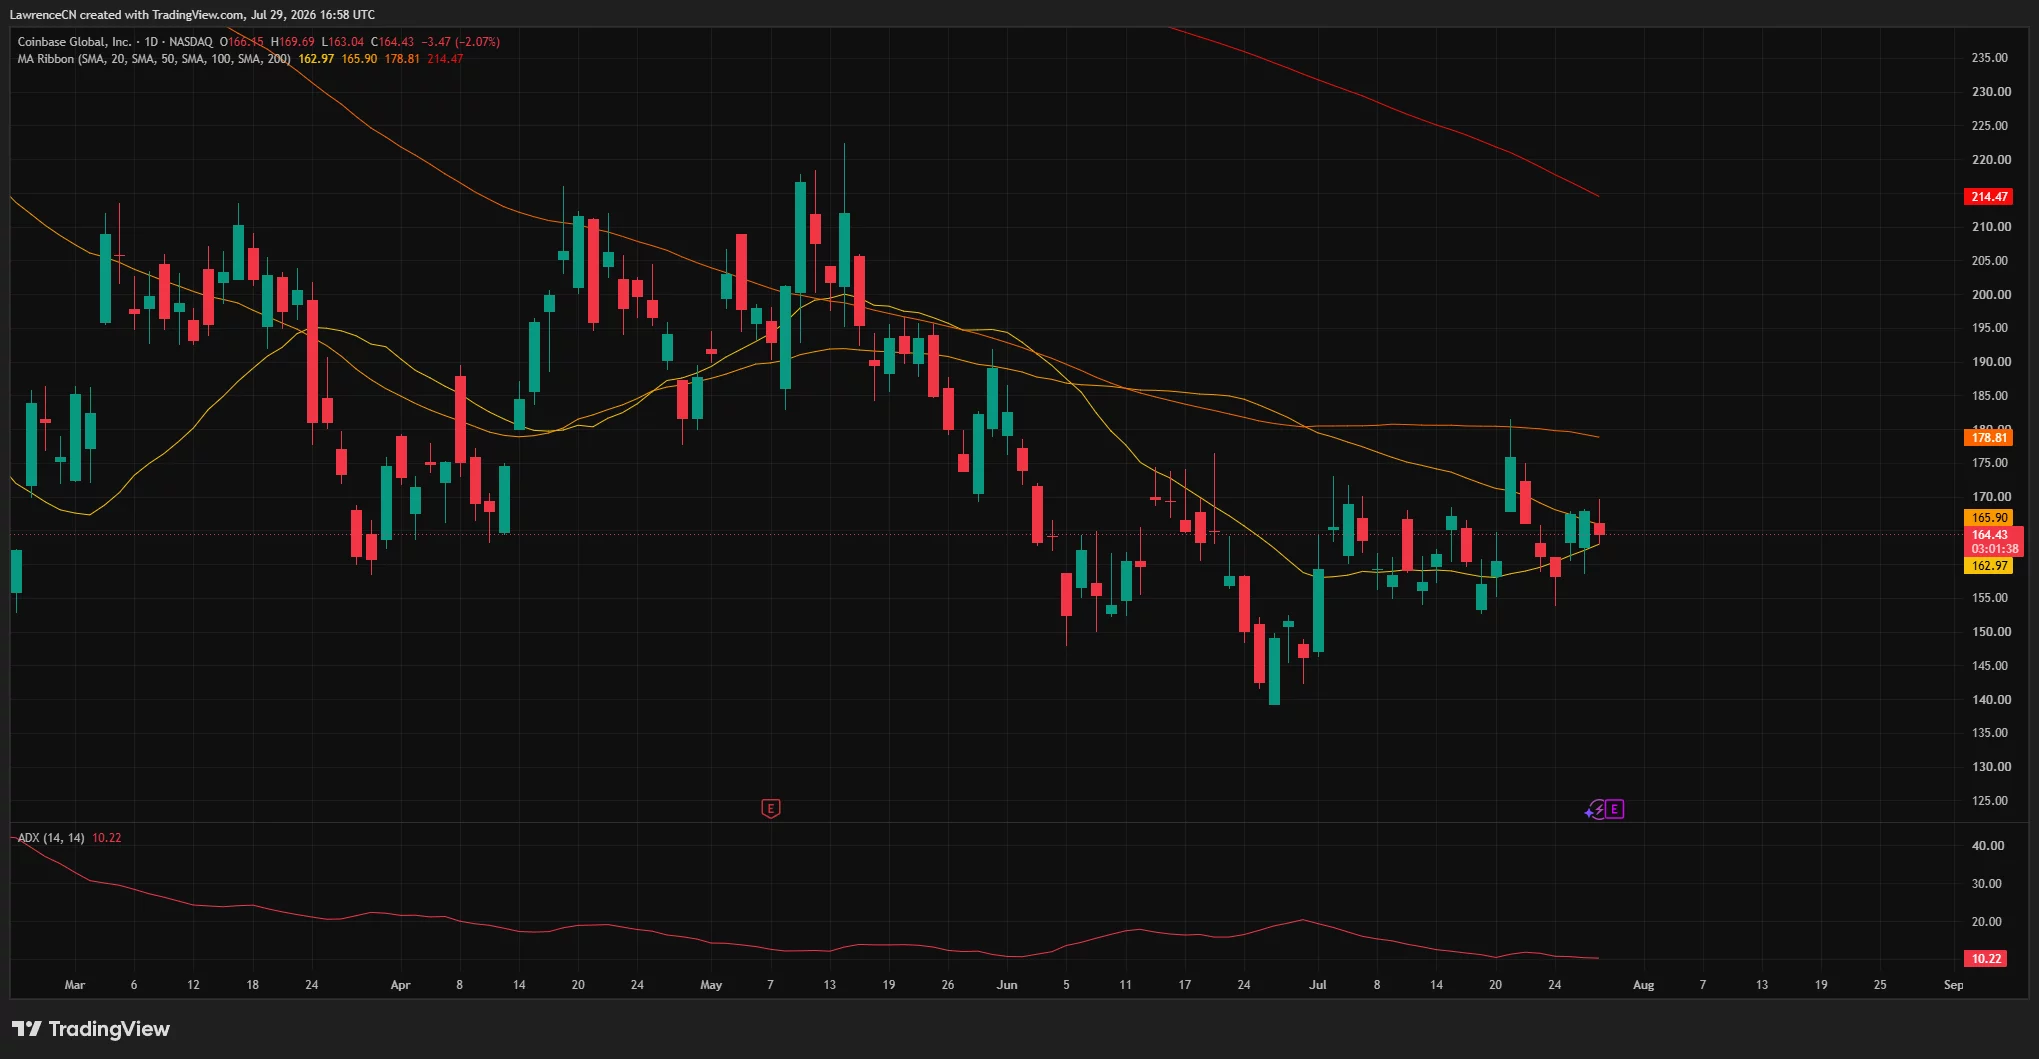
Task: Click the red E earnings marker near May 7
Action: pos(770,808)
